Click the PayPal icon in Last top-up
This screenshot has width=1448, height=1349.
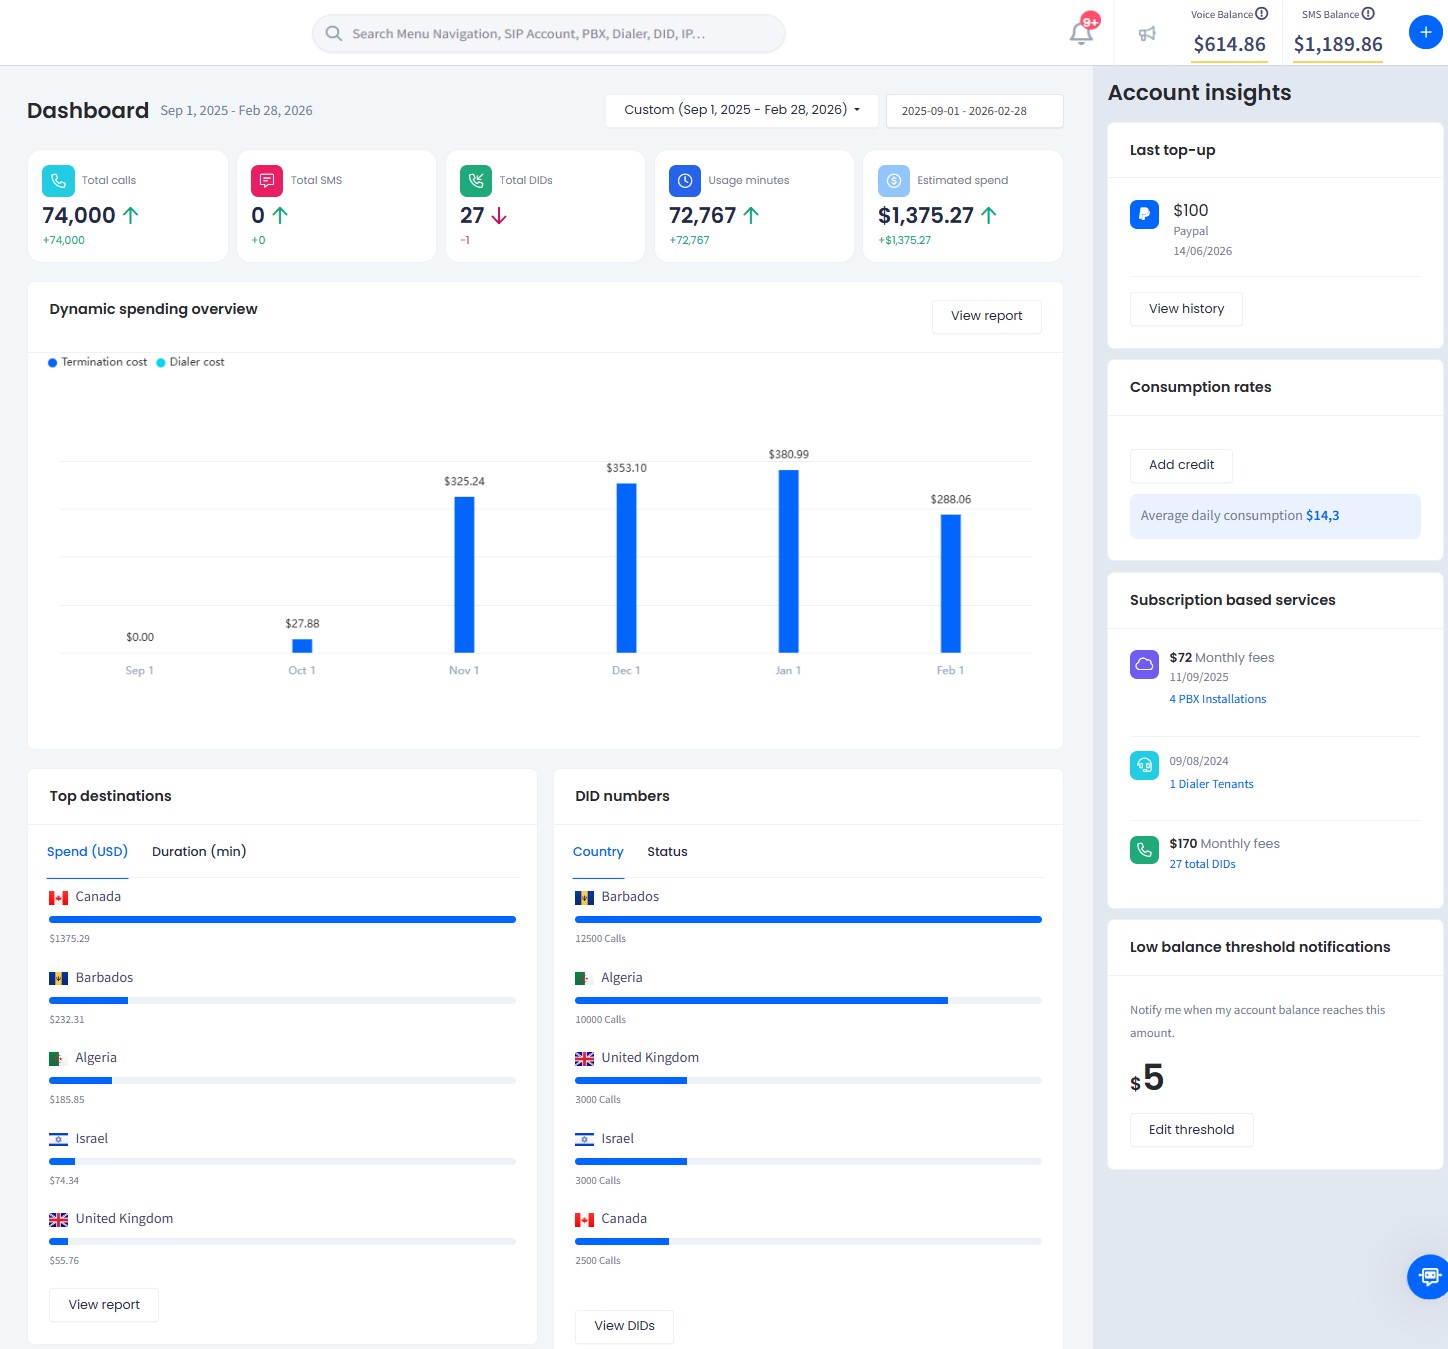tap(1144, 214)
